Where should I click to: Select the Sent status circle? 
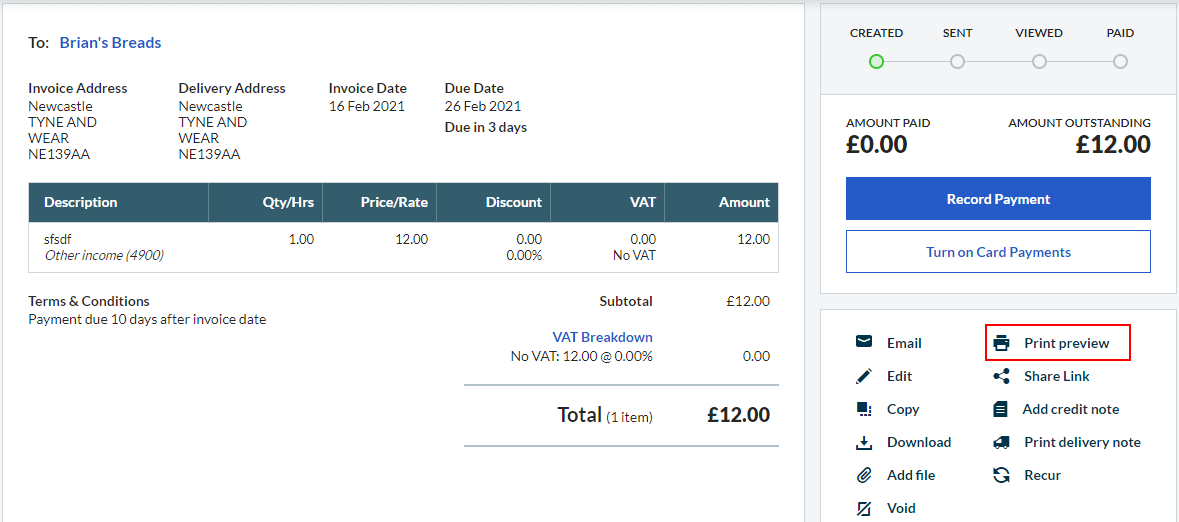click(x=957, y=62)
